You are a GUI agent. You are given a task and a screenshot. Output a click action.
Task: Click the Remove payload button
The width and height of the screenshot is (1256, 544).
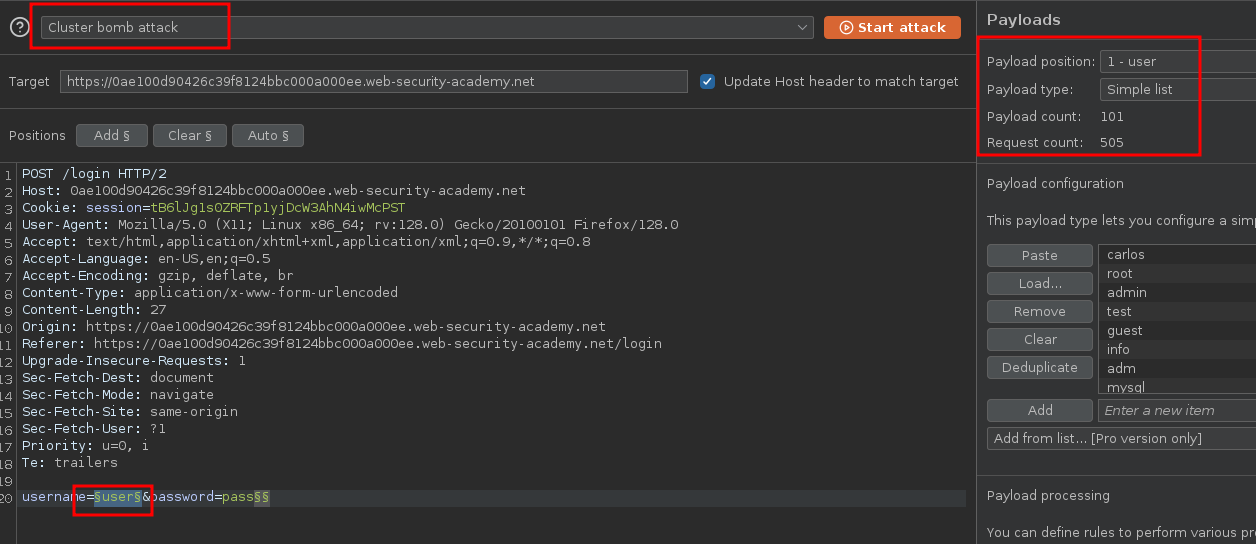(x=1039, y=312)
